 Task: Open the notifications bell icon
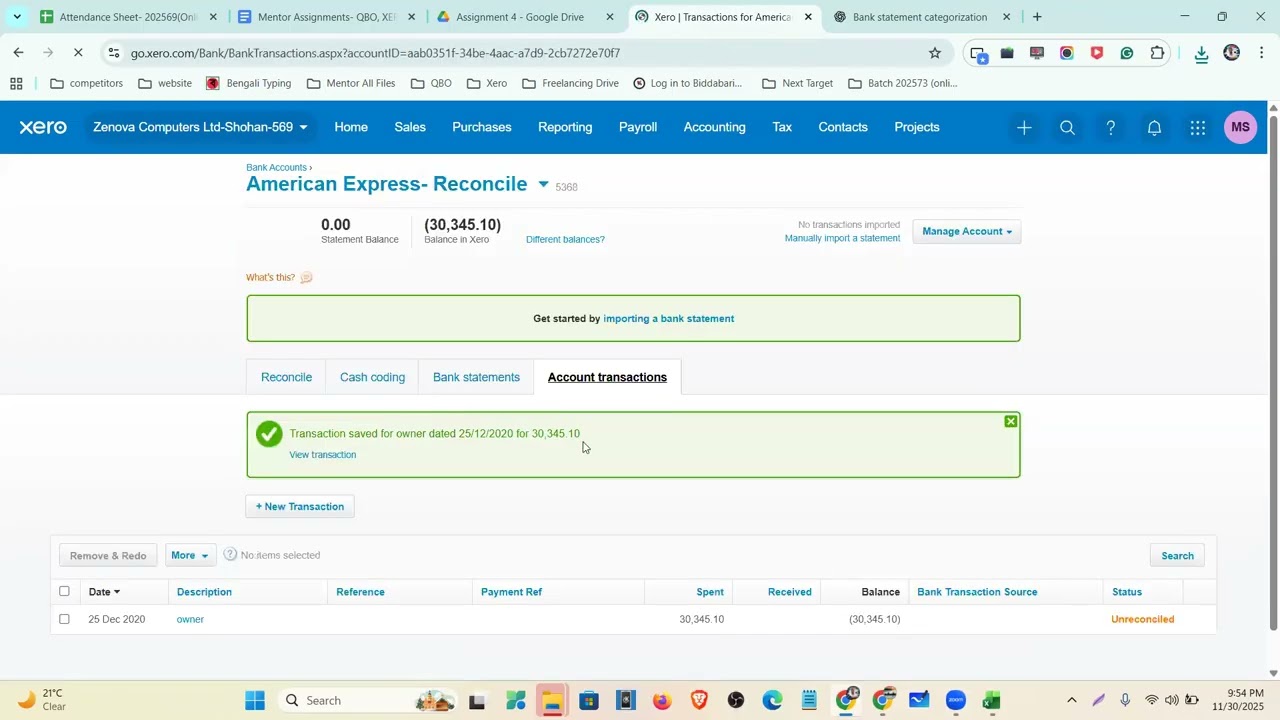(x=1154, y=128)
